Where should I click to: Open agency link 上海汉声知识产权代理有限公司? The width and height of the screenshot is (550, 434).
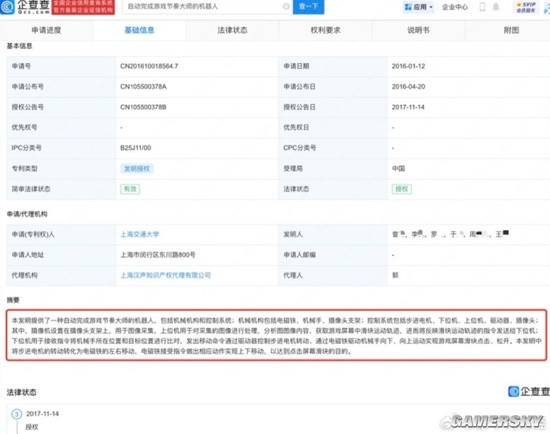166,275
